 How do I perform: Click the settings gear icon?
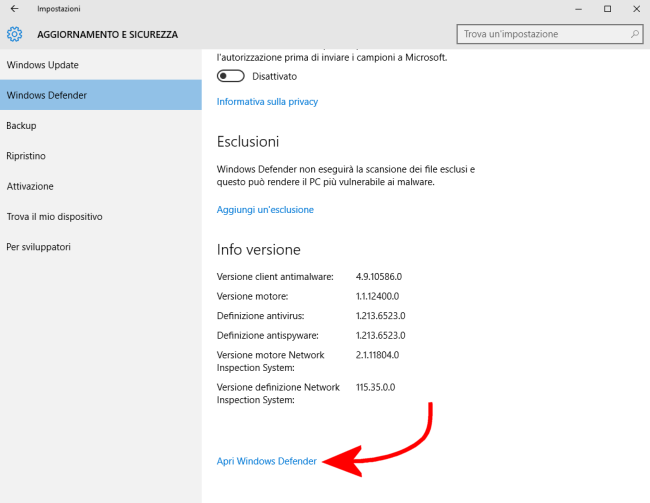tap(15, 34)
